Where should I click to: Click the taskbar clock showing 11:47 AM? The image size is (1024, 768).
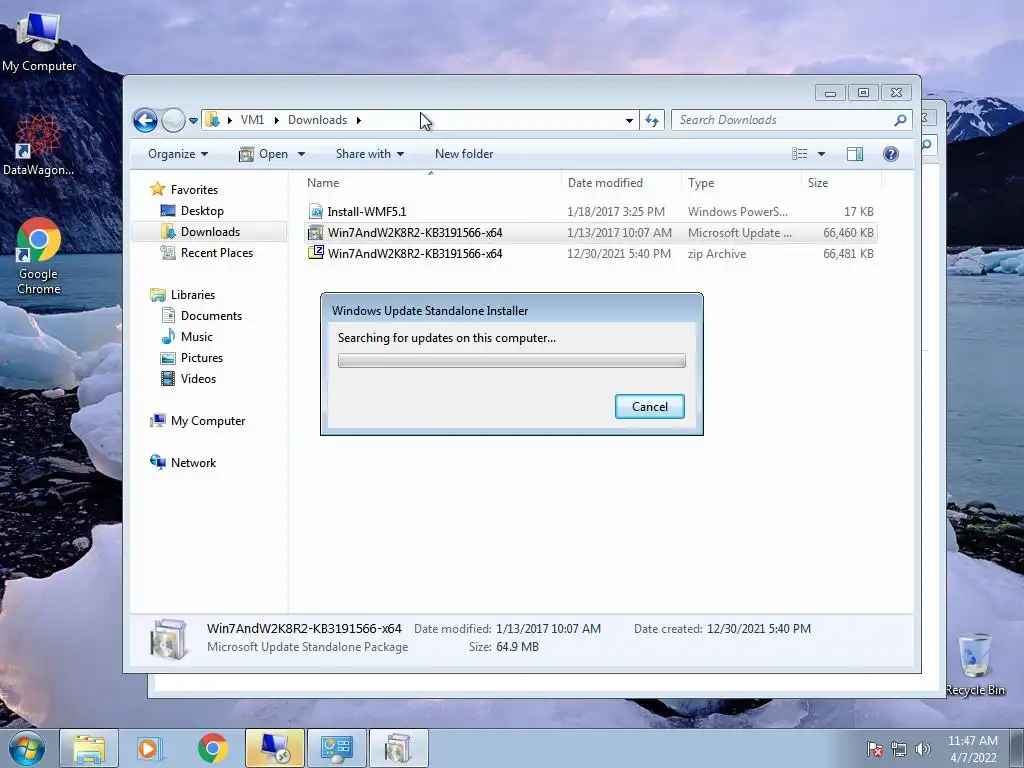coord(972,749)
